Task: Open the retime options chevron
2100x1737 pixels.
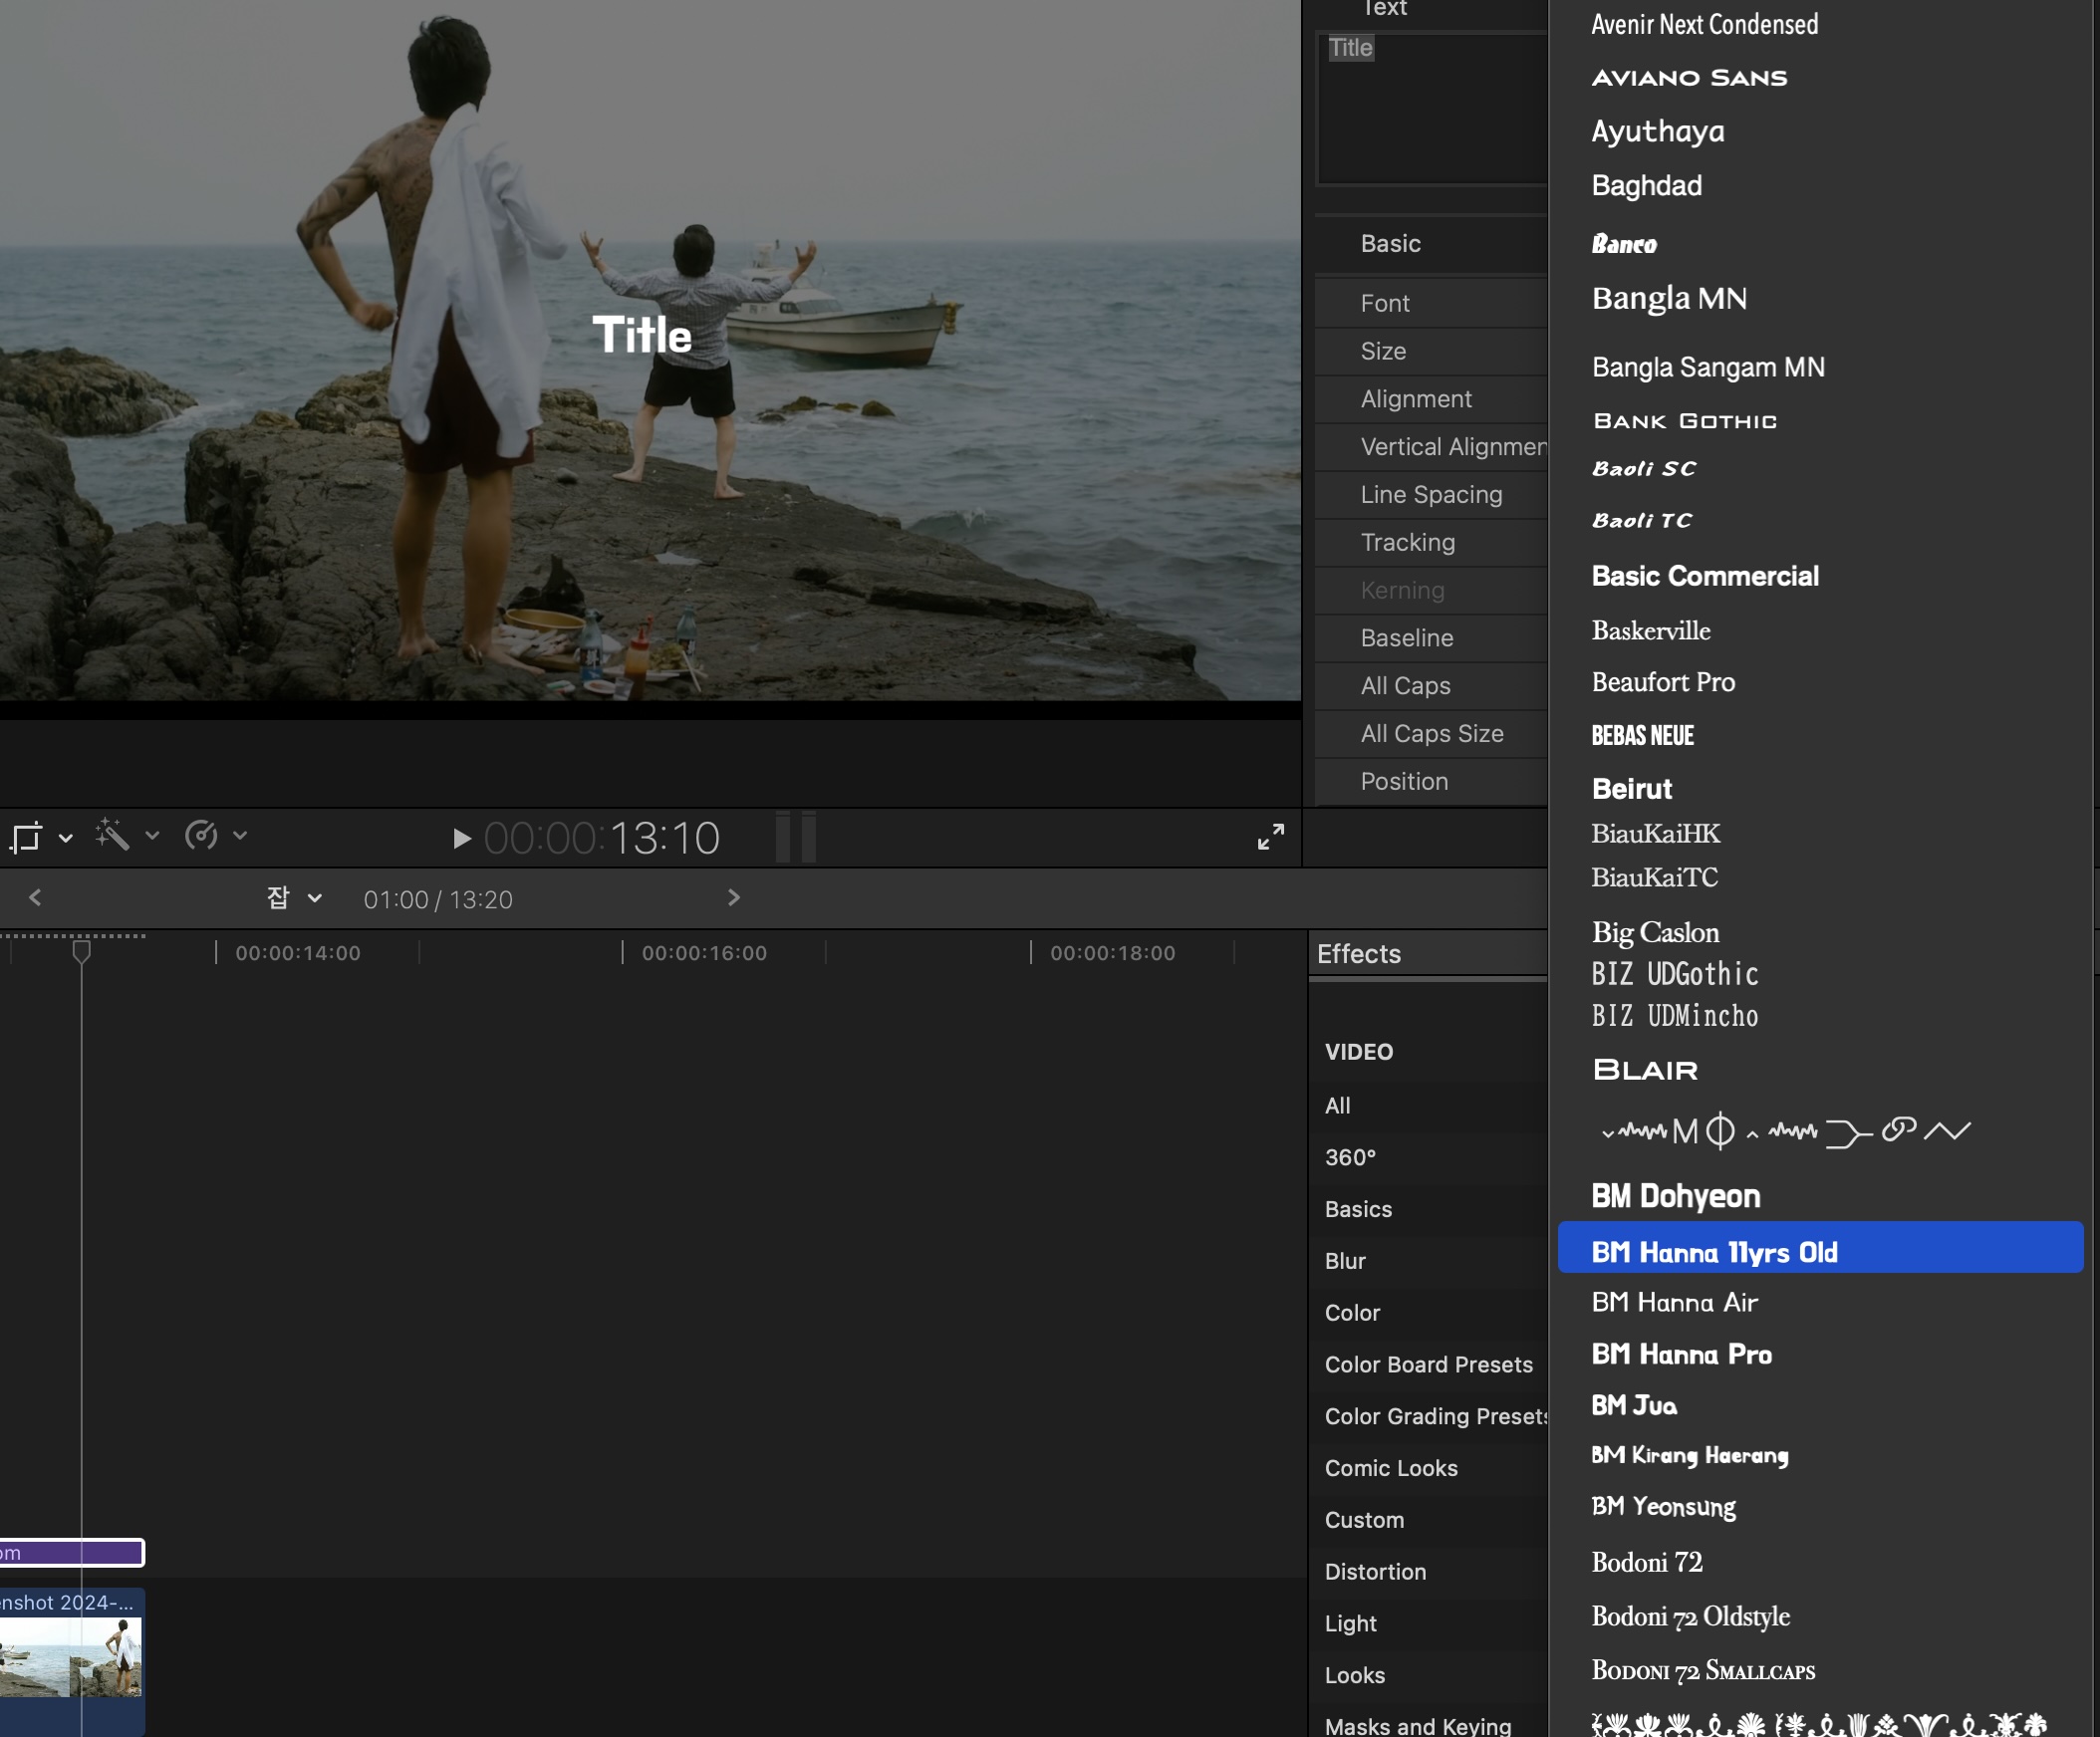Action: coord(240,835)
